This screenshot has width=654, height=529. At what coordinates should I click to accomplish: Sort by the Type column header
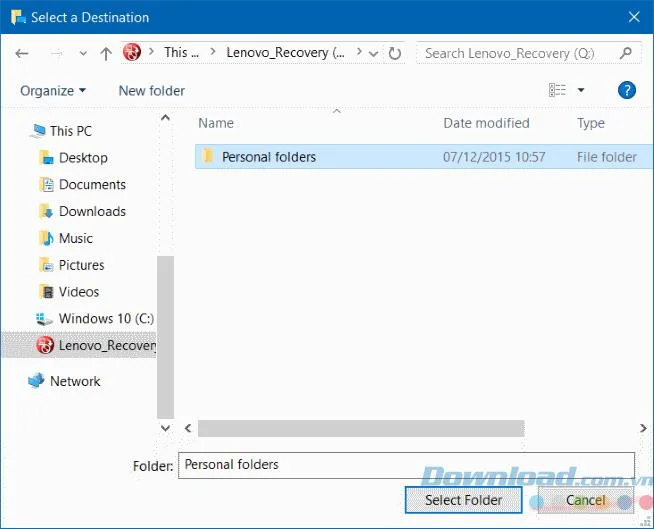[x=591, y=123]
